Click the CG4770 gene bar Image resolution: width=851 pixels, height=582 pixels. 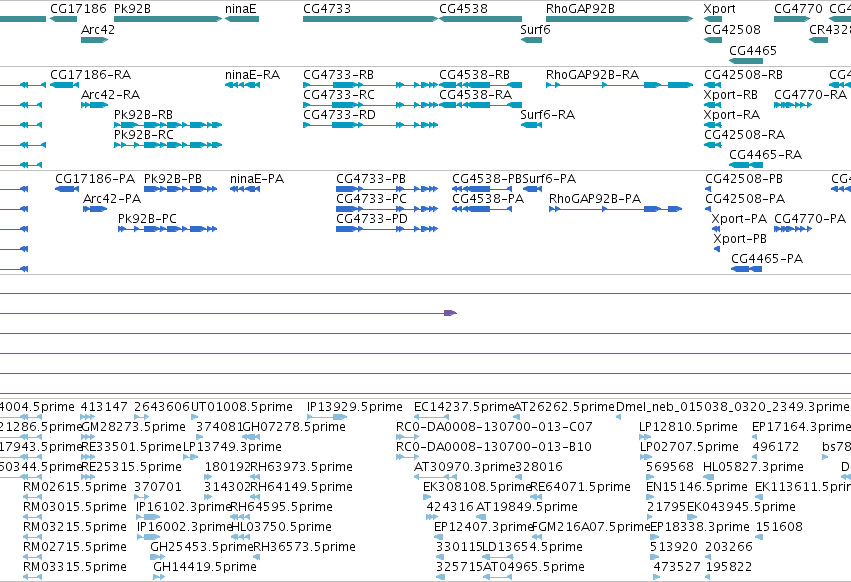tap(792, 19)
